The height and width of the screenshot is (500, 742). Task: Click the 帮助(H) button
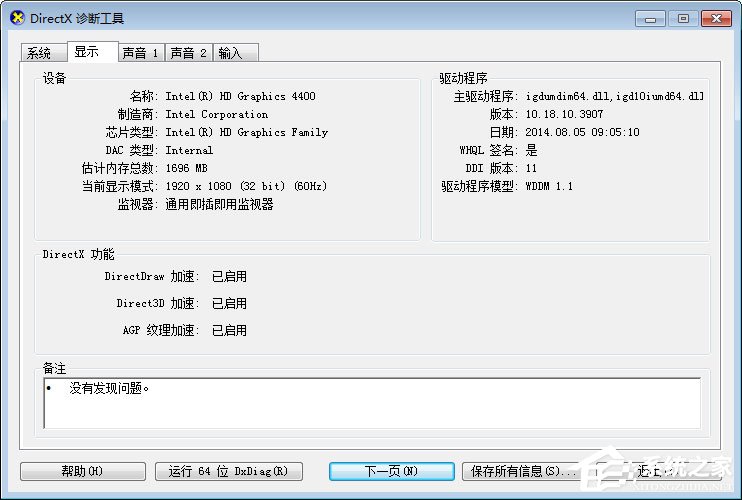pyautogui.click(x=83, y=471)
